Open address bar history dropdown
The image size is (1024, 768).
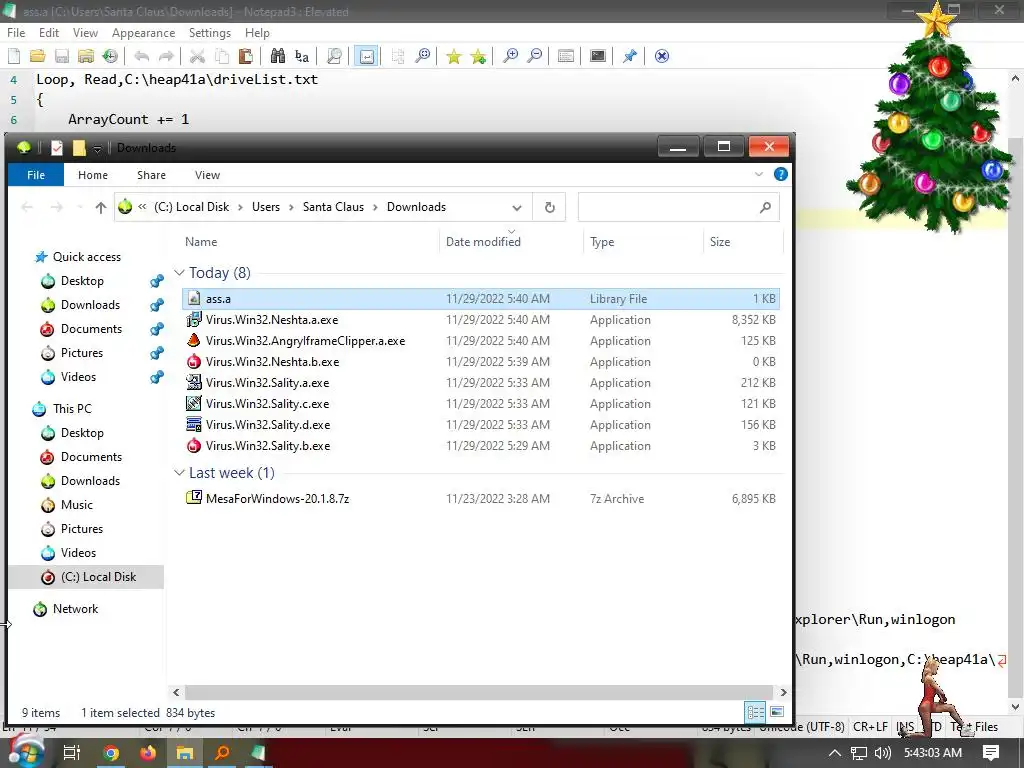click(517, 208)
